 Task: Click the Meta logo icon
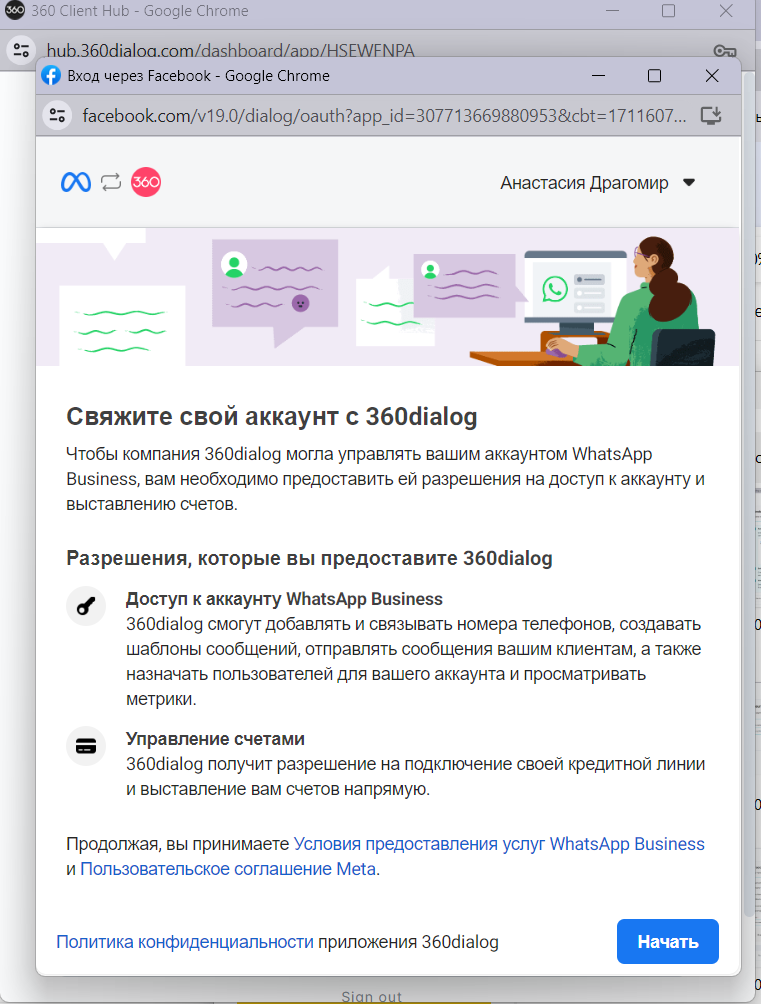76,182
